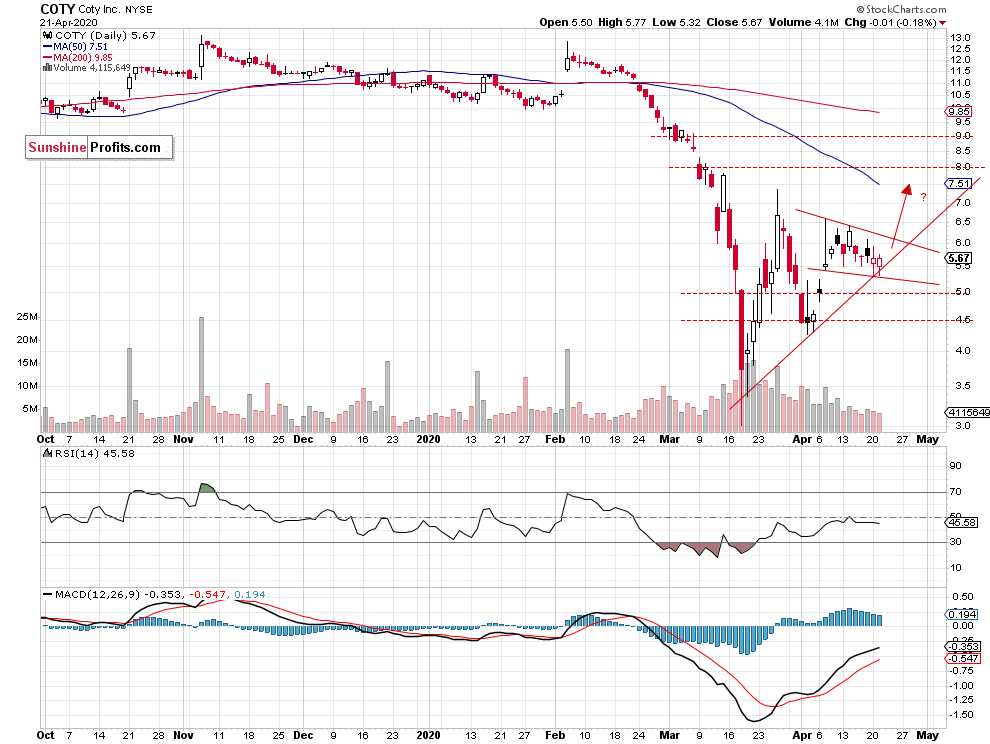Click the 'High 5.77' value in header
The image size is (990, 744).
(x=622, y=22)
